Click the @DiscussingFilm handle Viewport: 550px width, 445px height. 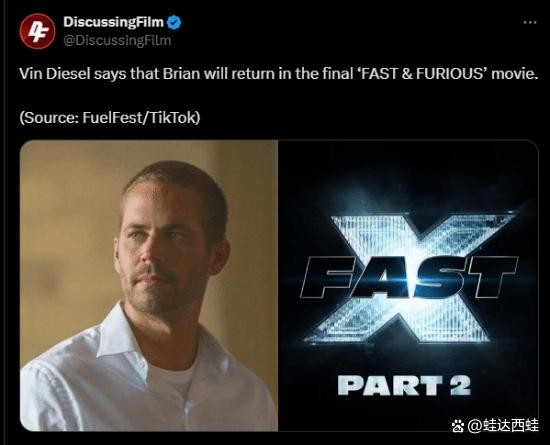pos(117,40)
